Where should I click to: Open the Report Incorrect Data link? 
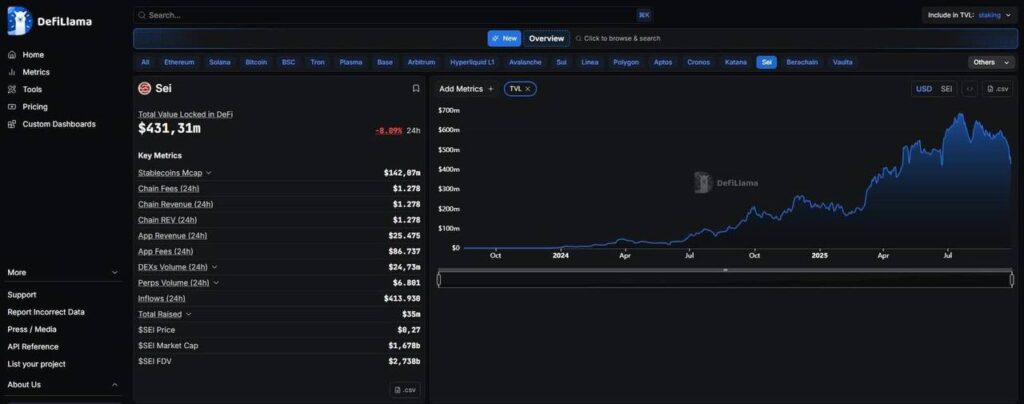(x=46, y=312)
